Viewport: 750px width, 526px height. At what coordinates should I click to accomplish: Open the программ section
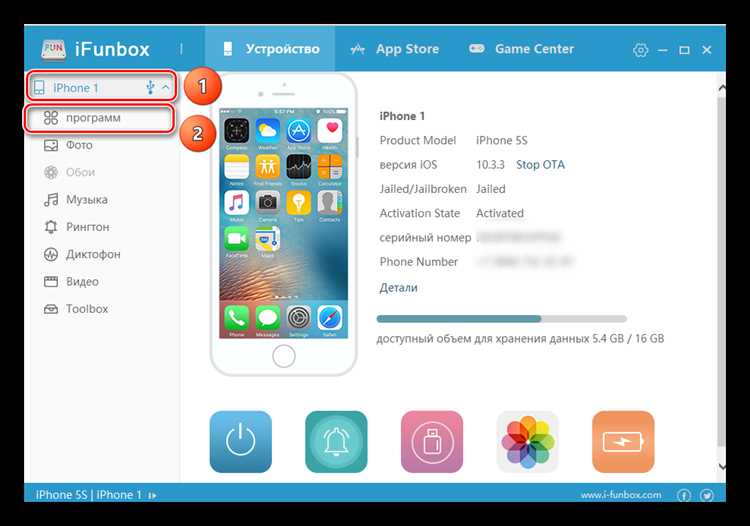pos(99,118)
